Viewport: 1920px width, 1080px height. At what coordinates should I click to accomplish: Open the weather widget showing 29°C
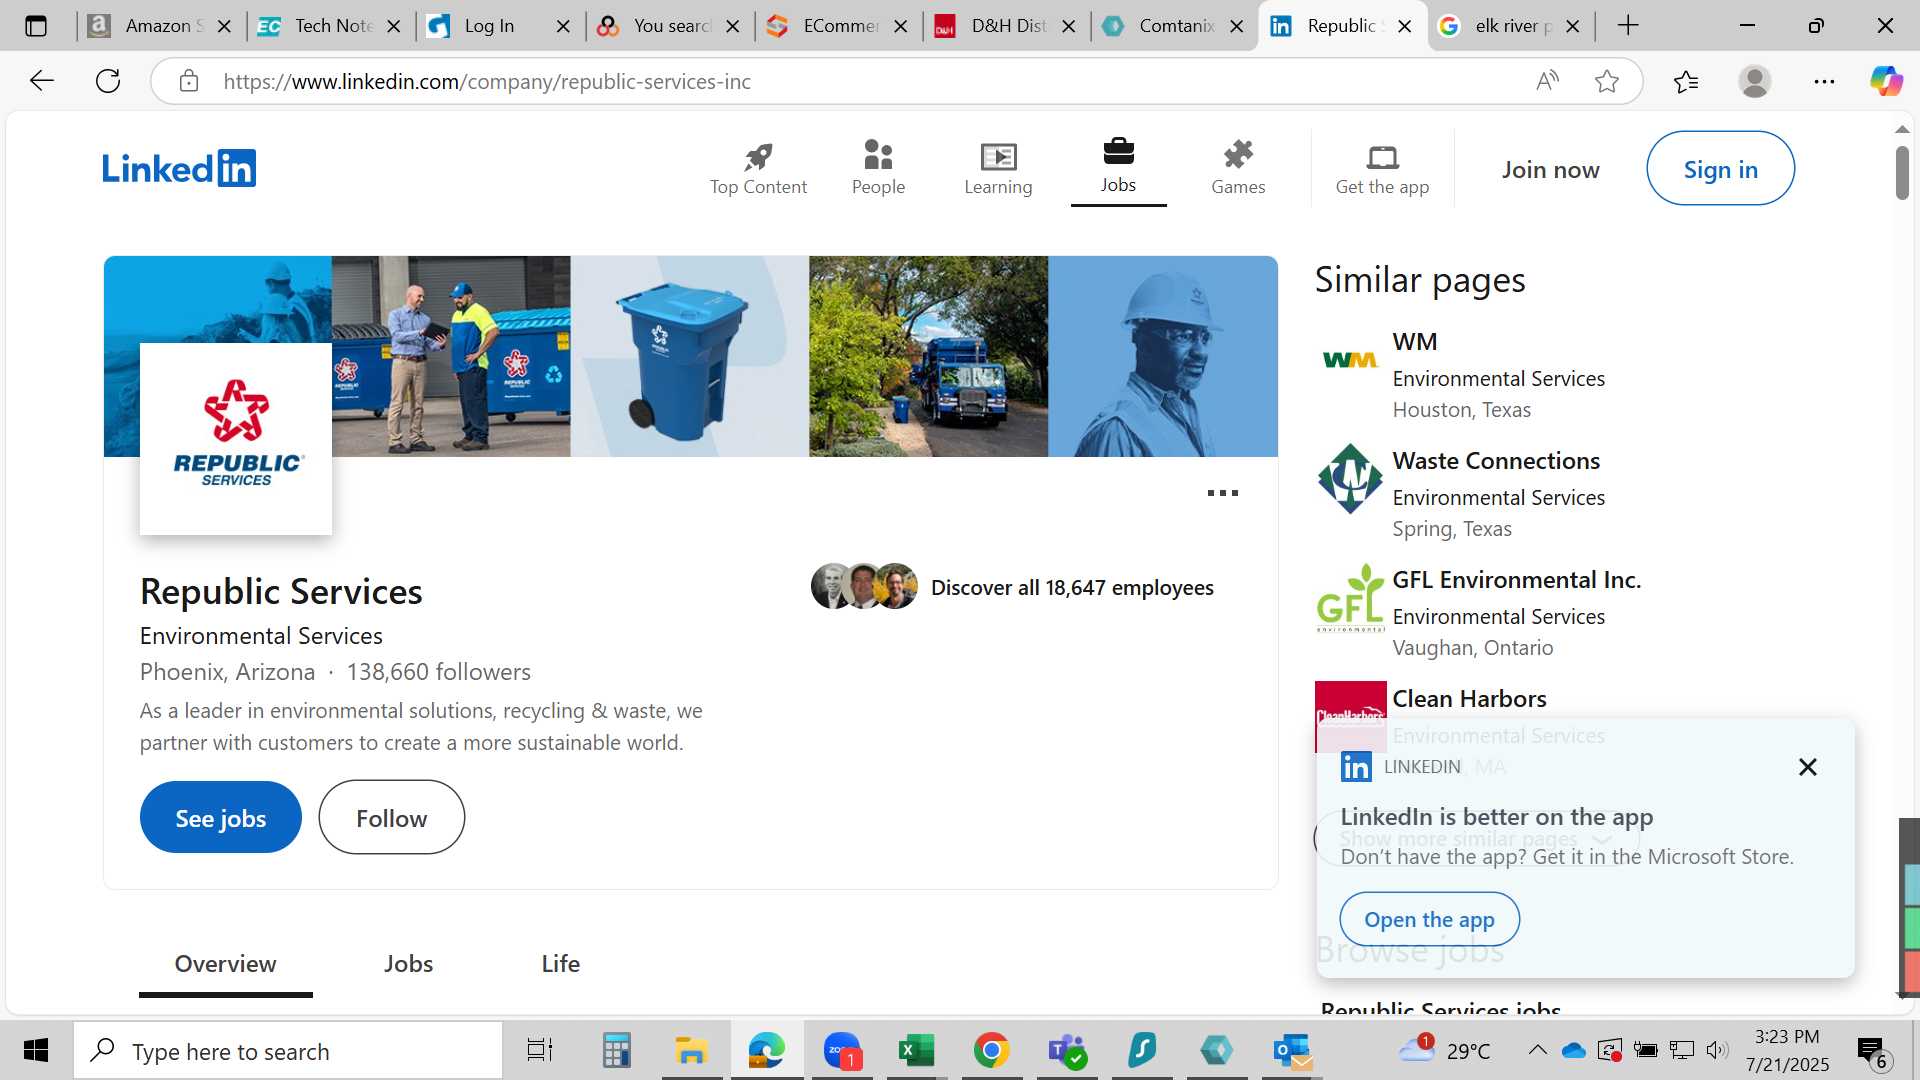click(1445, 1050)
